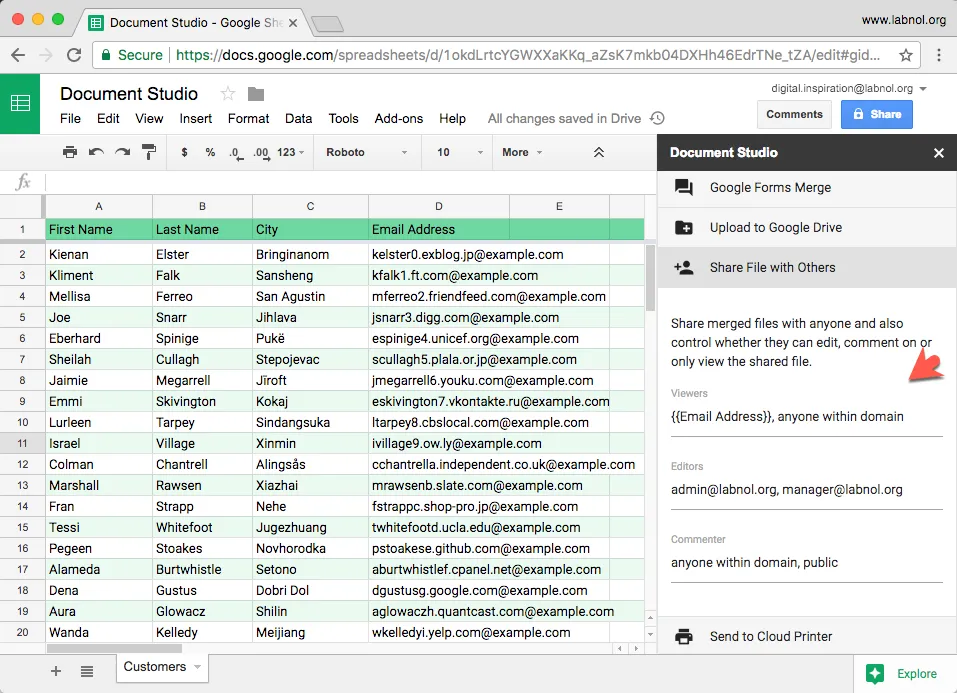Click the print icon in toolbar
This screenshot has height=693, width=957.
coord(70,152)
